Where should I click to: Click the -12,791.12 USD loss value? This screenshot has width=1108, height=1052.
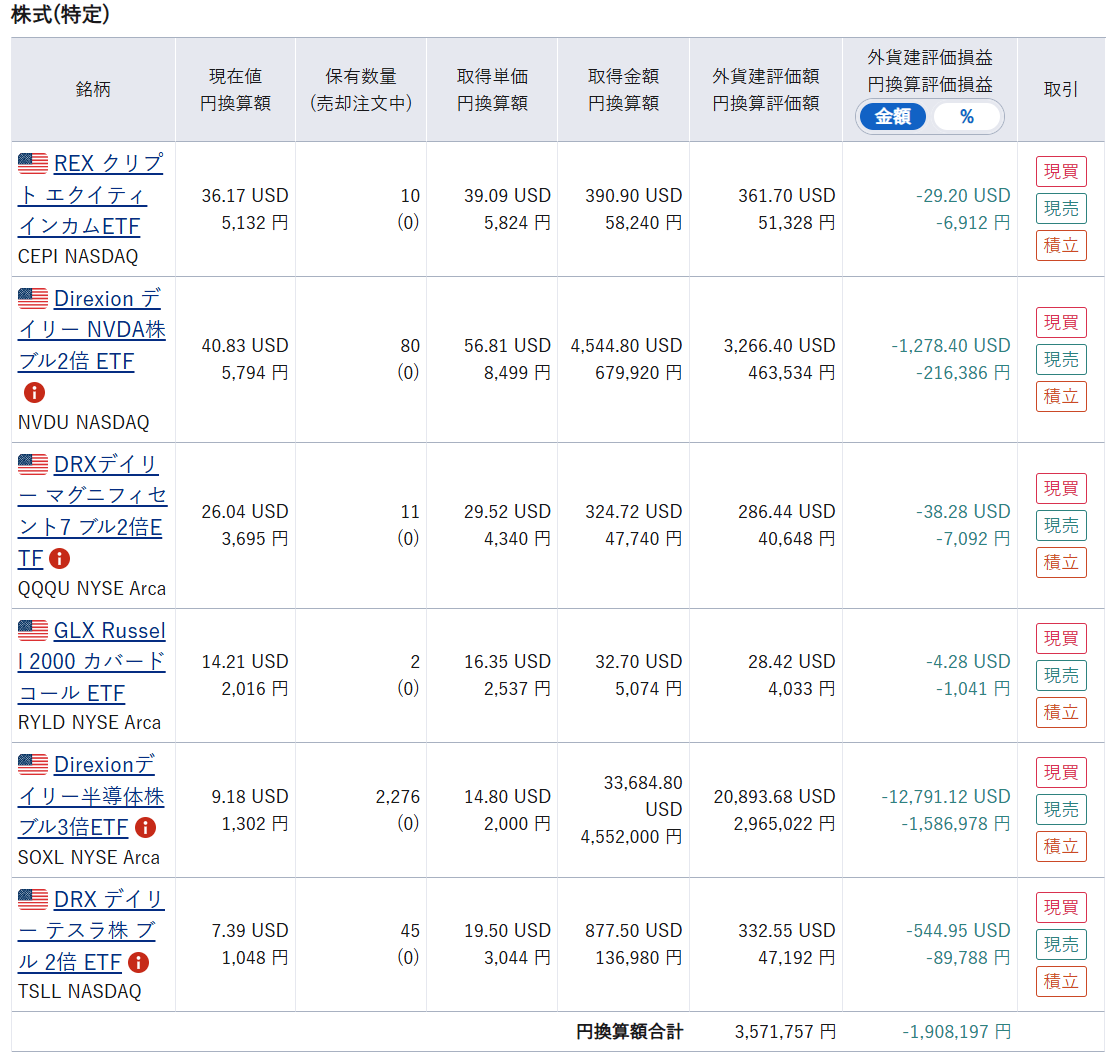[x=945, y=796]
